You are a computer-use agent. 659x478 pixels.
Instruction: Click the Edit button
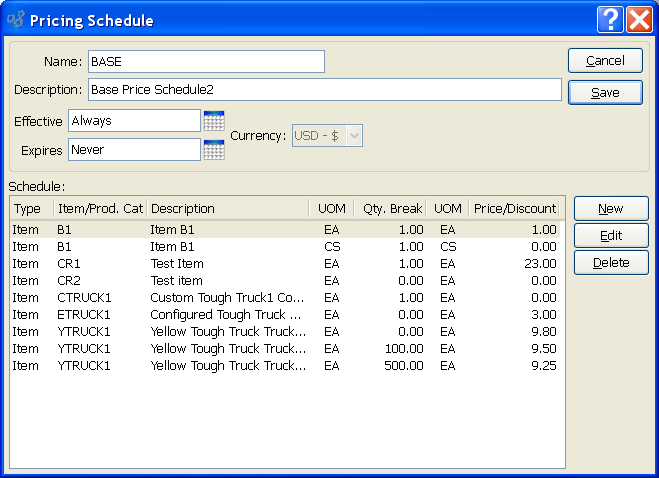[611, 235]
